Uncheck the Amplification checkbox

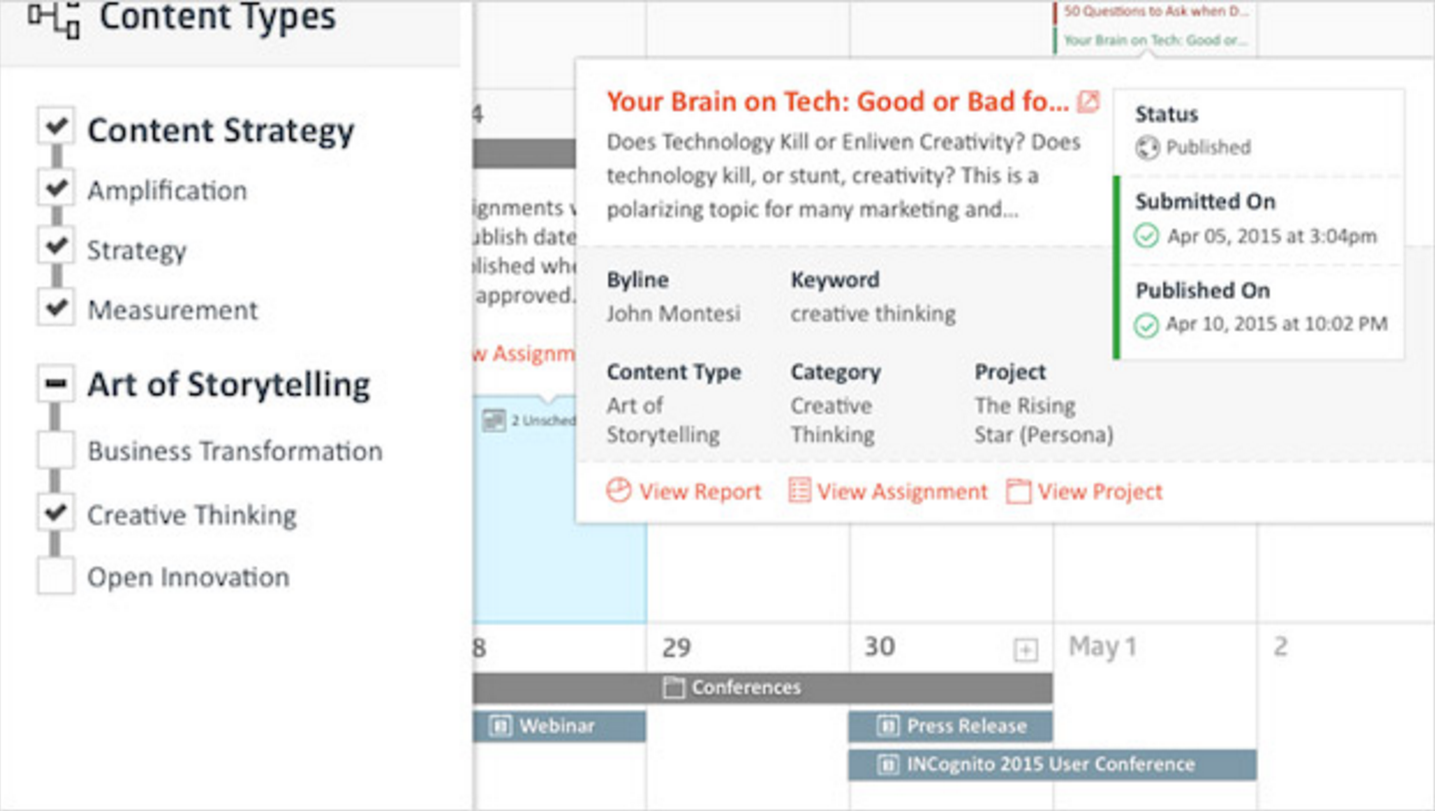(56, 187)
